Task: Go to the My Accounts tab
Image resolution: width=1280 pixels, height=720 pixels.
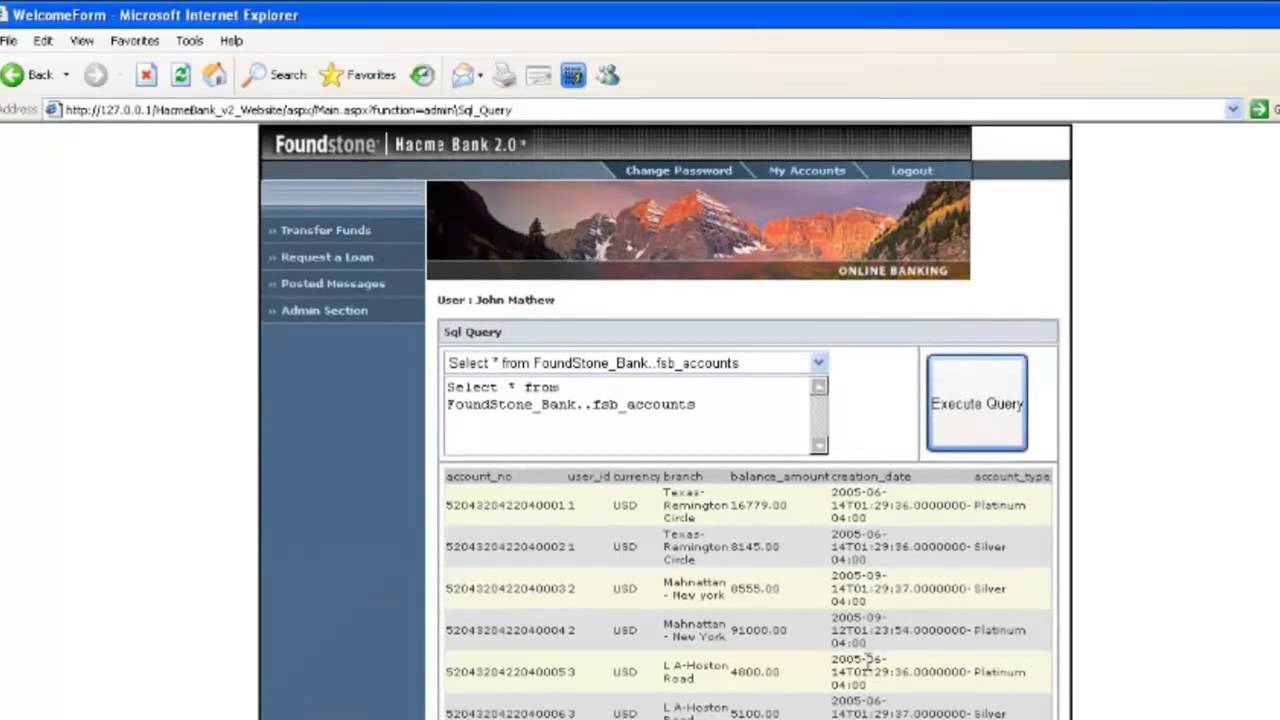Action: [807, 170]
